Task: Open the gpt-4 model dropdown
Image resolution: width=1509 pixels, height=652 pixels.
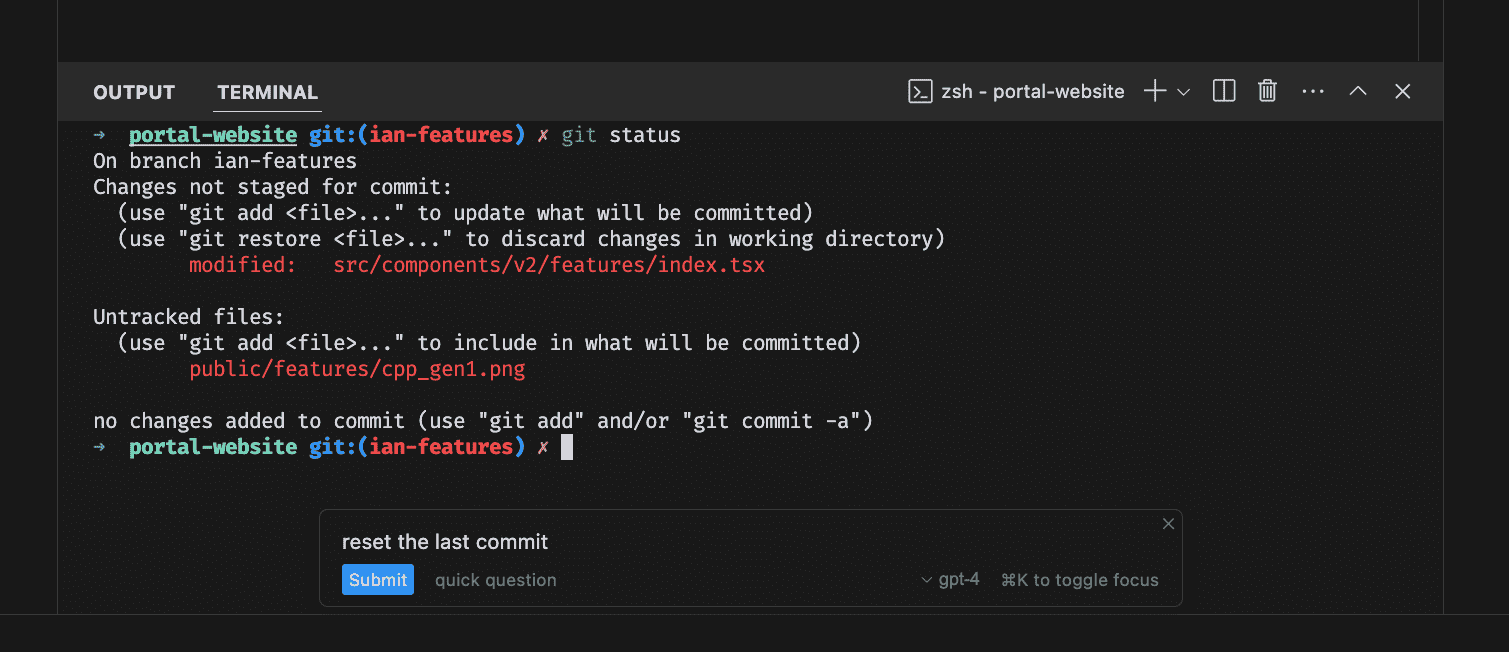Action: click(x=950, y=580)
